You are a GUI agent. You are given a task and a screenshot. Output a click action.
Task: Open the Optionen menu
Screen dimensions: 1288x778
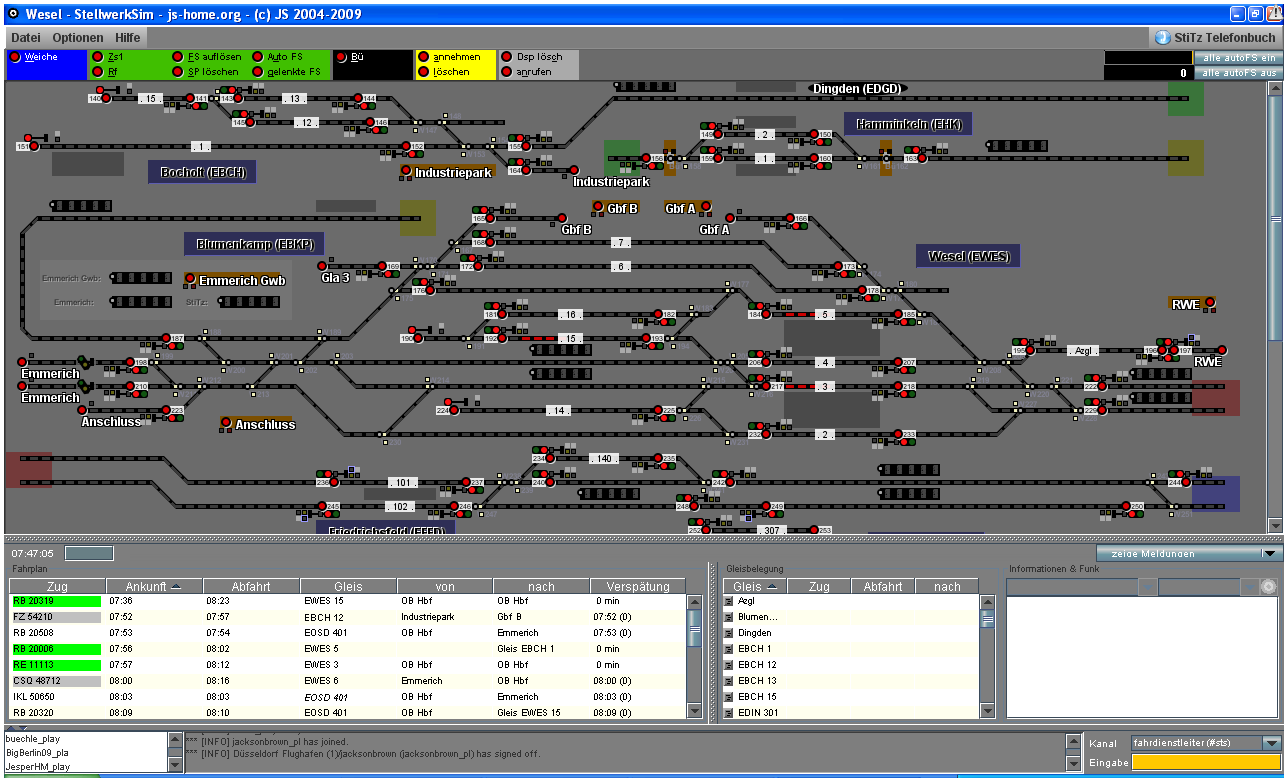click(x=78, y=37)
